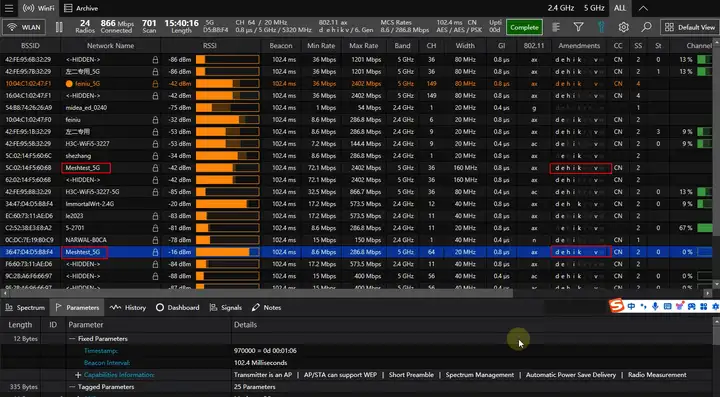Image resolution: width=720 pixels, height=397 pixels.
Task: Select the Parameters tab
Action: 77,308
